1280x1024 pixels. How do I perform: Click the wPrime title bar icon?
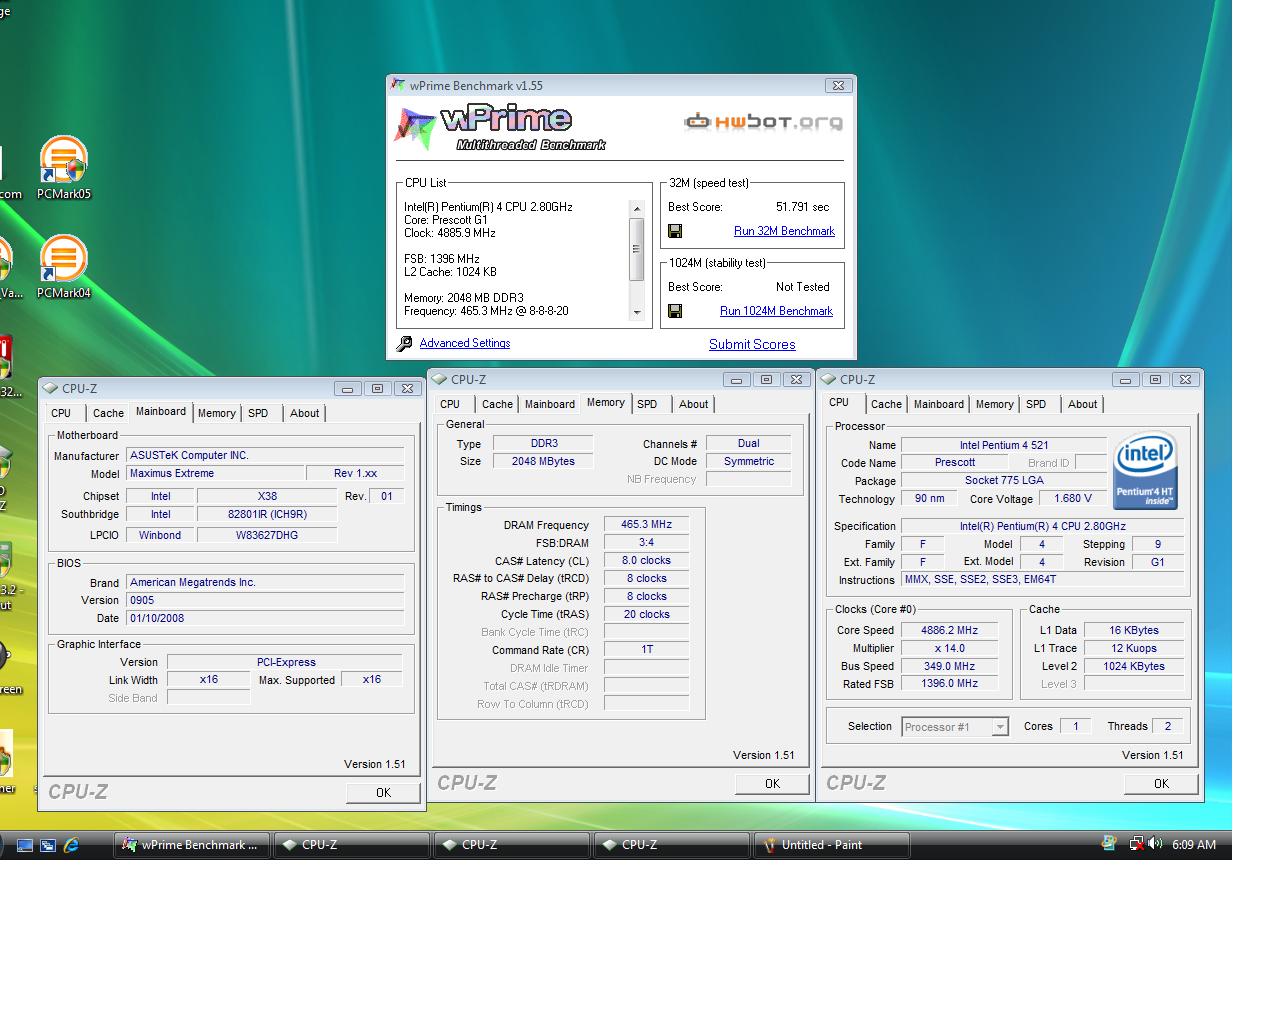399,86
